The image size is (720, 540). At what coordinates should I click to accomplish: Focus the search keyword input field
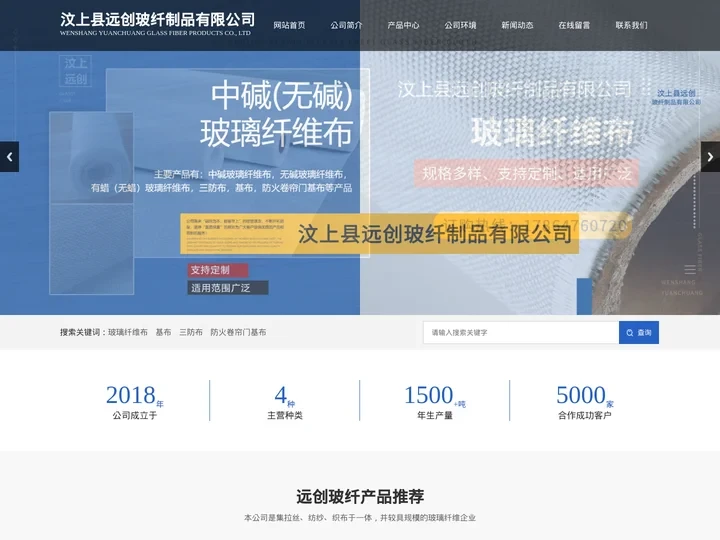pyautogui.click(x=521, y=332)
